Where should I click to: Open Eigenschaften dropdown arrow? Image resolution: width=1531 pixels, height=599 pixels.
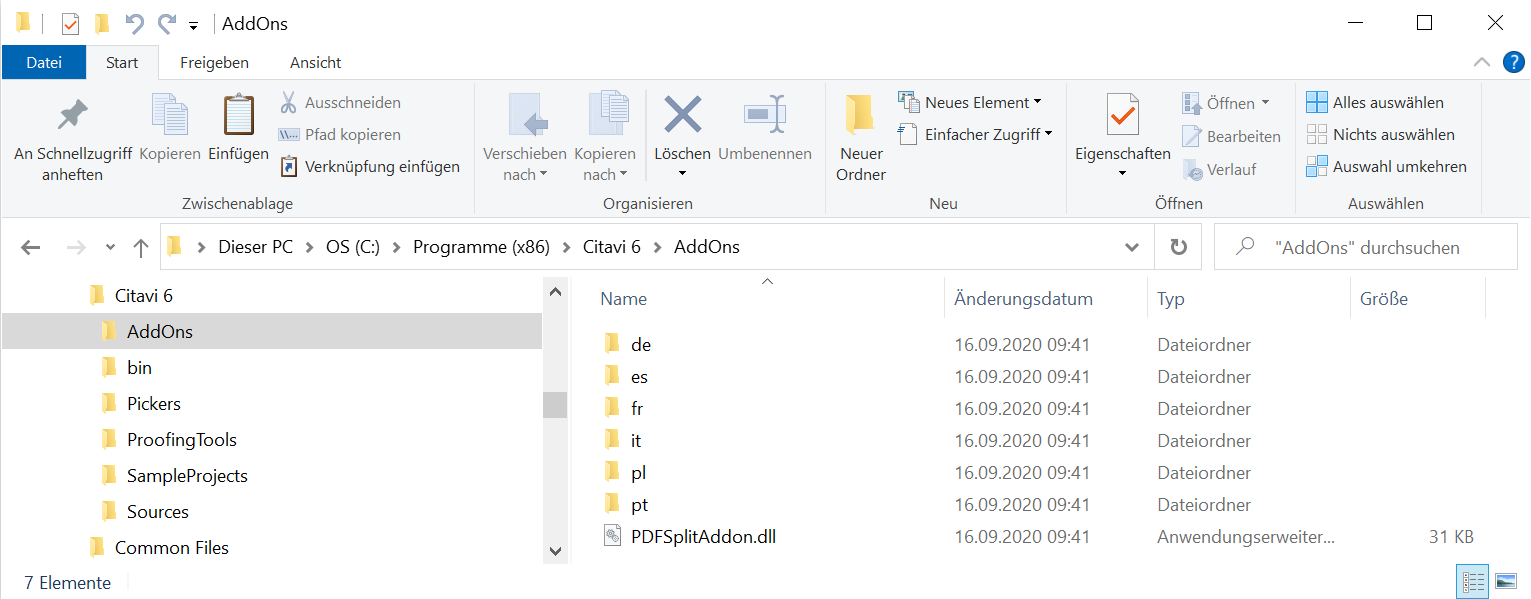(x=1122, y=174)
